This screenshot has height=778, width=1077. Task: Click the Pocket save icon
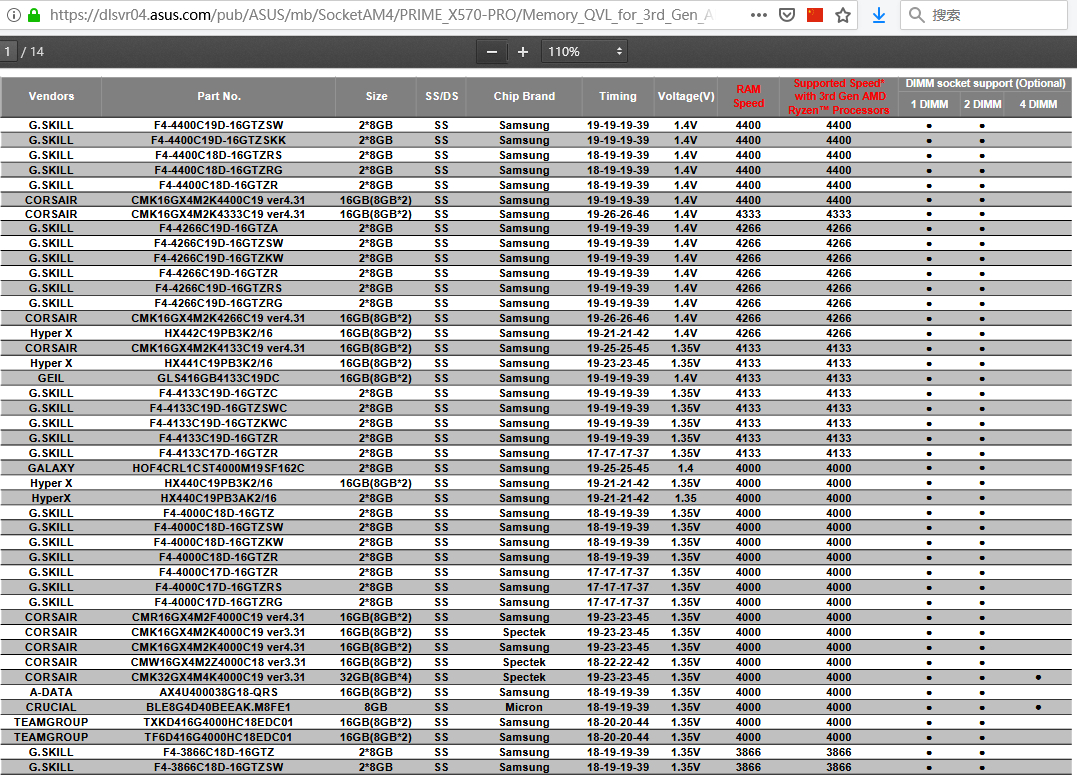point(787,14)
